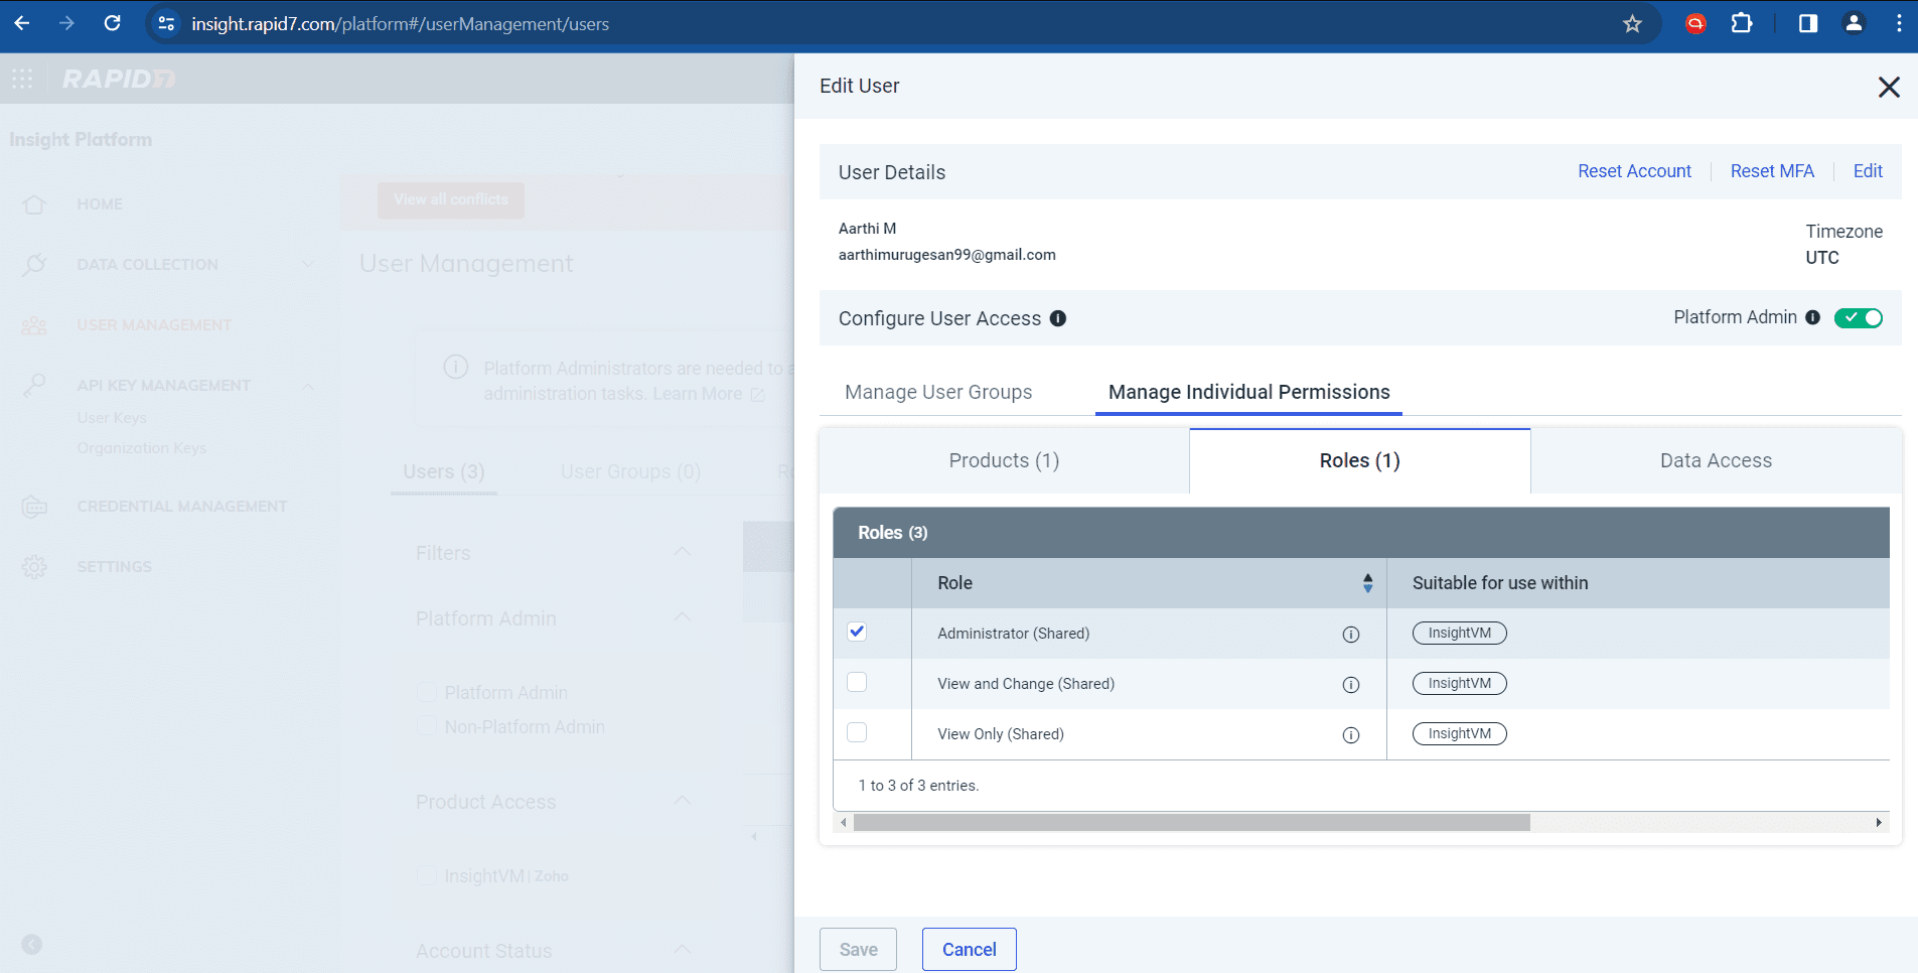Click the info icon in the Platform Administrators notice
The width and height of the screenshot is (1918, 973).
456,367
